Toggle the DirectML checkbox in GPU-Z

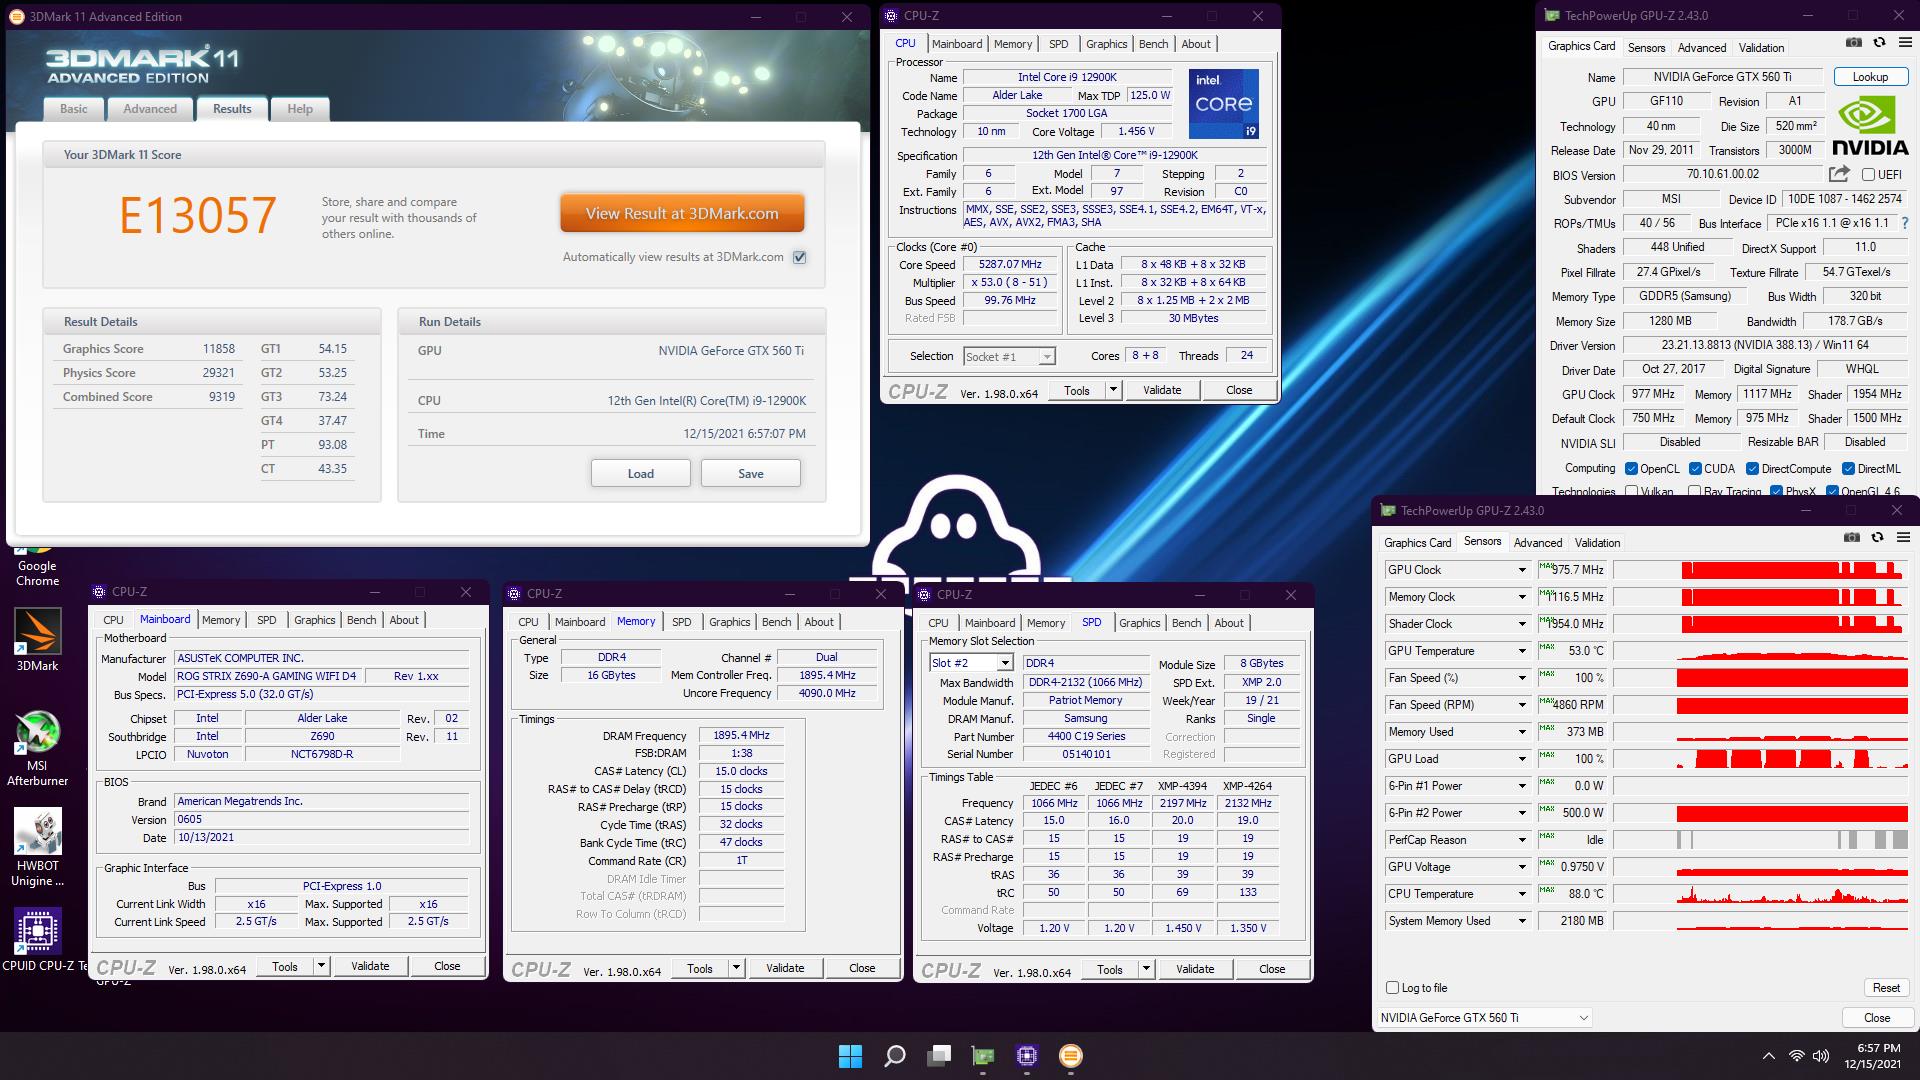pos(1848,469)
